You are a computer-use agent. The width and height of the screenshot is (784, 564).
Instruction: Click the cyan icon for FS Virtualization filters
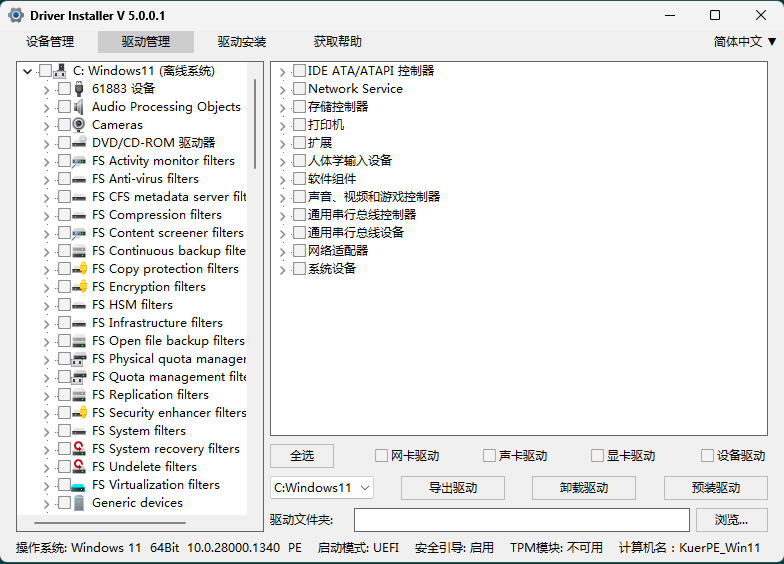pos(78,486)
